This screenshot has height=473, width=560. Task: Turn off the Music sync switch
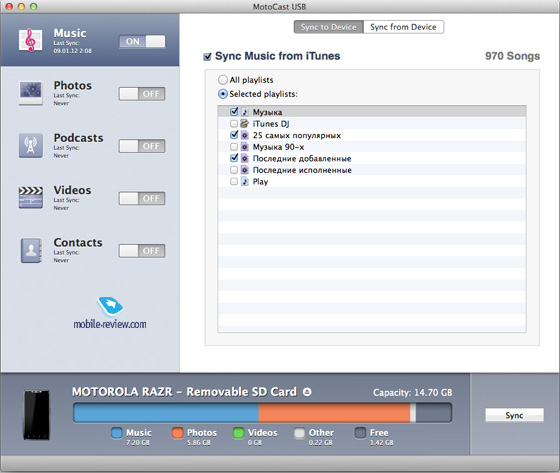(x=142, y=41)
